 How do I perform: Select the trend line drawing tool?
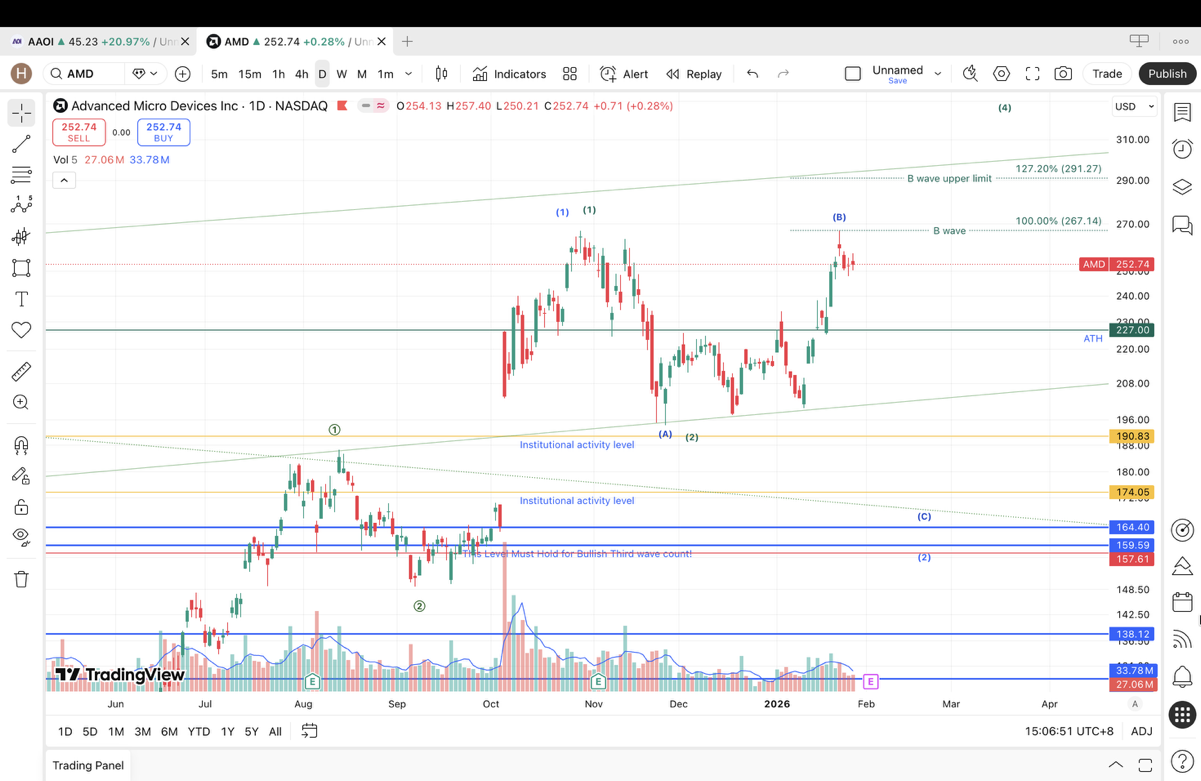click(21, 144)
